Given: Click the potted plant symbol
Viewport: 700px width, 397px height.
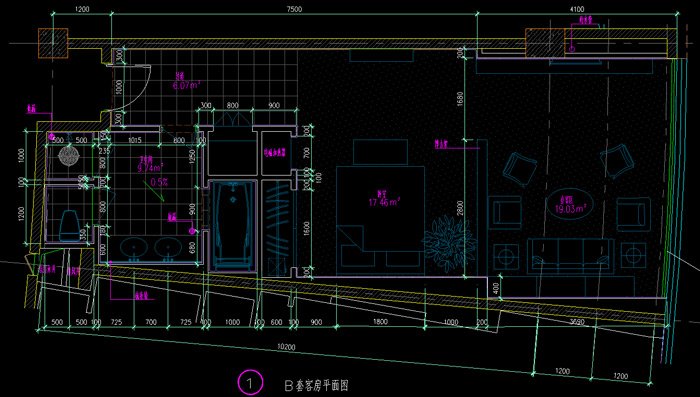Looking at the screenshot, I should (x=449, y=242).
